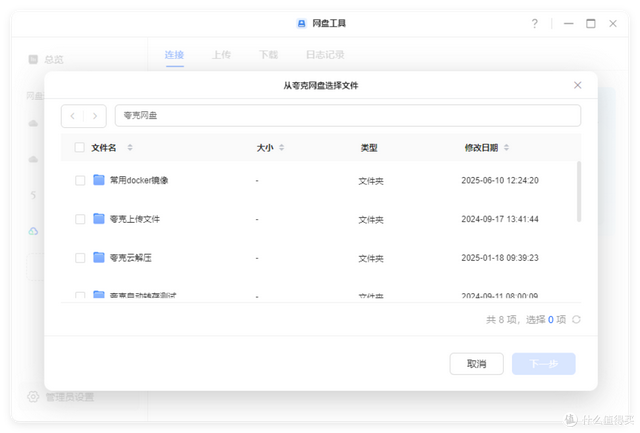640x433 pixels.
Task: Open the 夸克上传文件 folder icon
Action: (99, 219)
